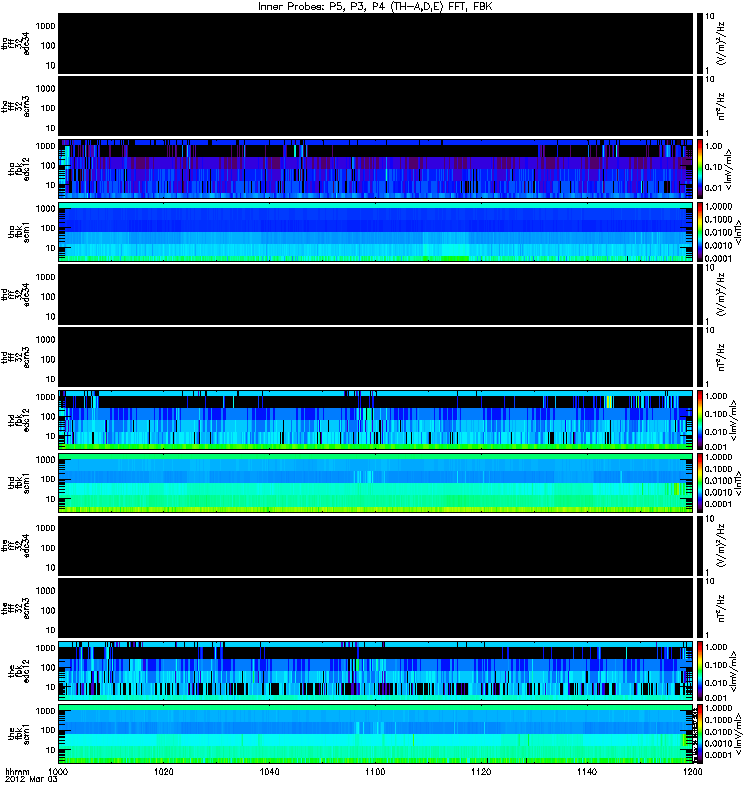Click the 0.001 colorbar value beside thd edc12
The width and height of the screenshot is (750, 800).
coord(715,447)
